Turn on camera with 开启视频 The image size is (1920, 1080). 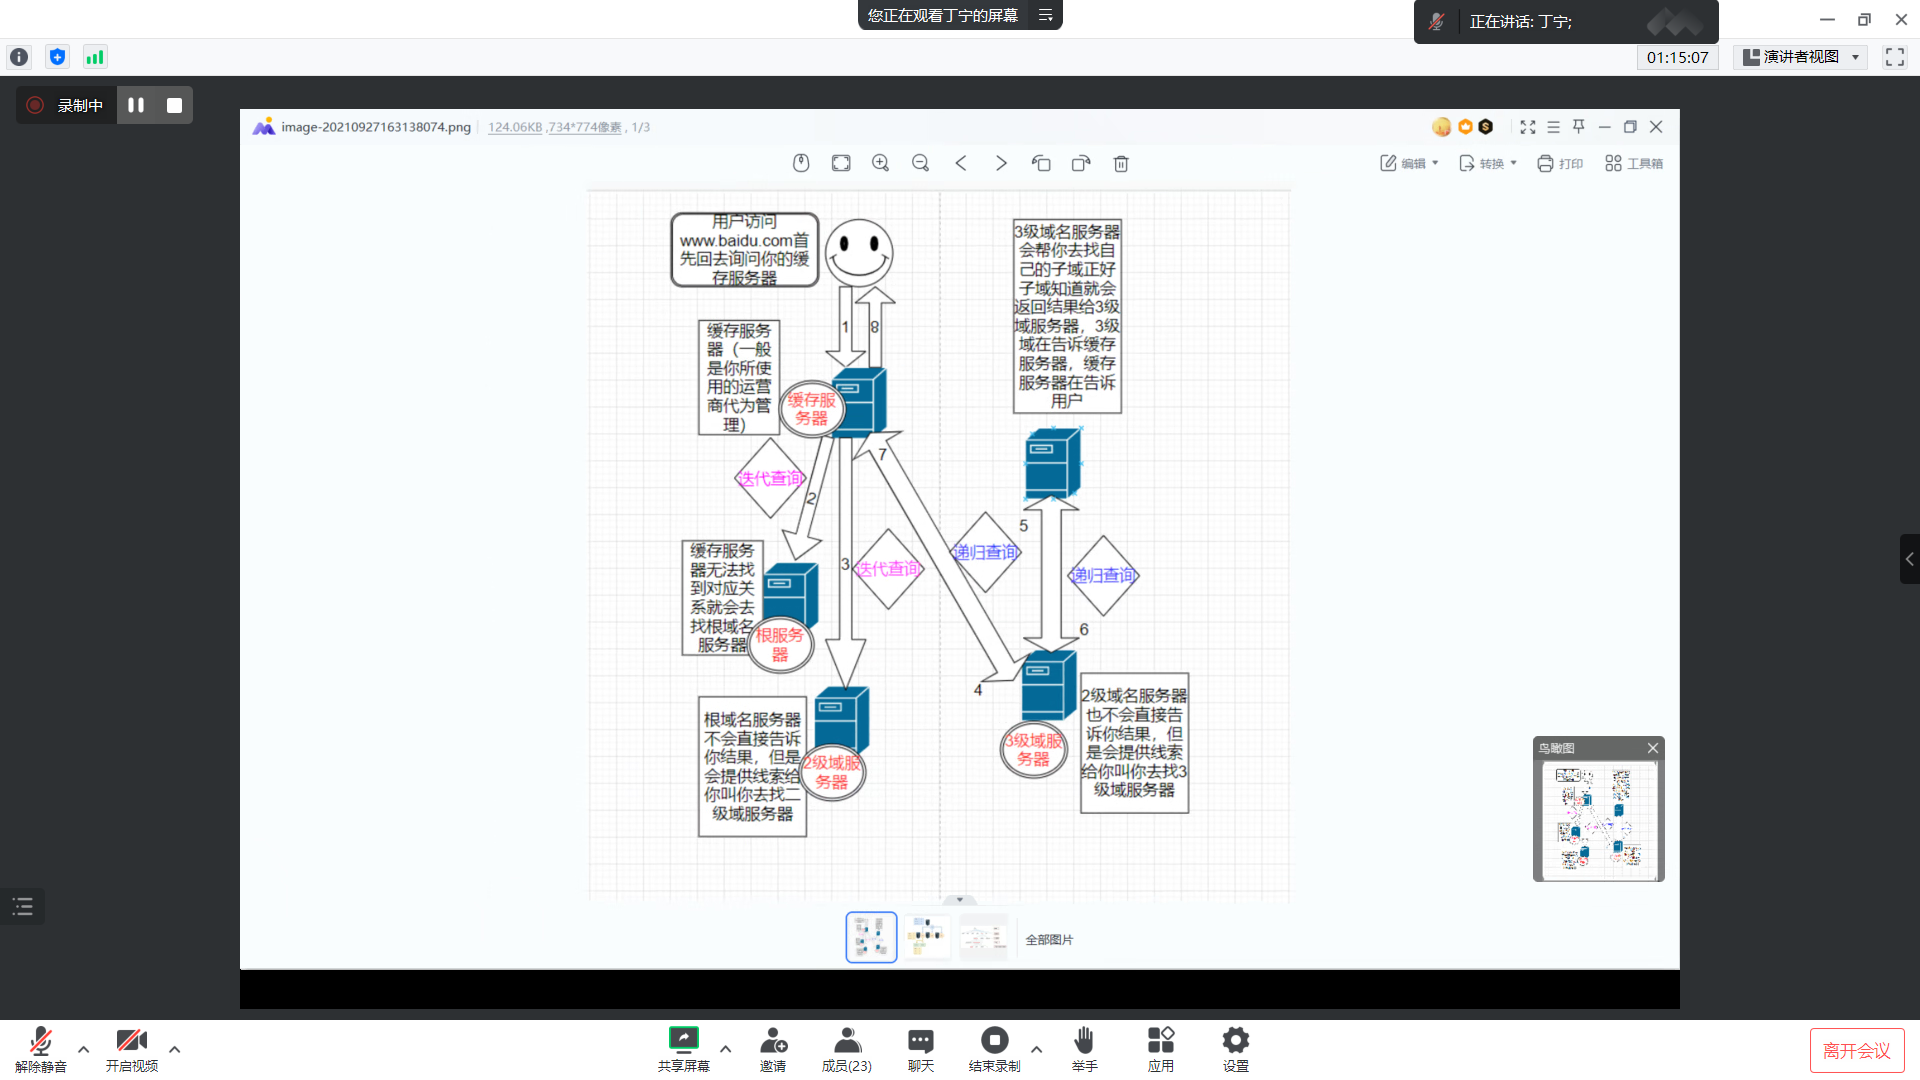tap(131, 1049)
